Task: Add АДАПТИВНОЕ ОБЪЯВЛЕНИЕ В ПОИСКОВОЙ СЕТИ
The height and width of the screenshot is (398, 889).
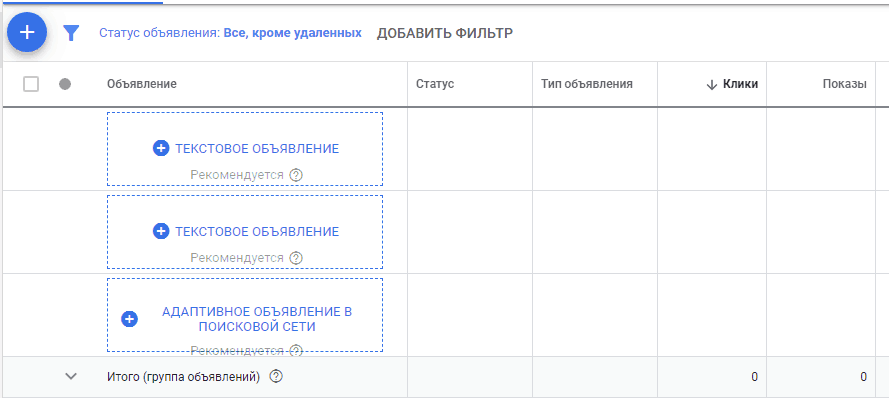Action: point(245,315)
